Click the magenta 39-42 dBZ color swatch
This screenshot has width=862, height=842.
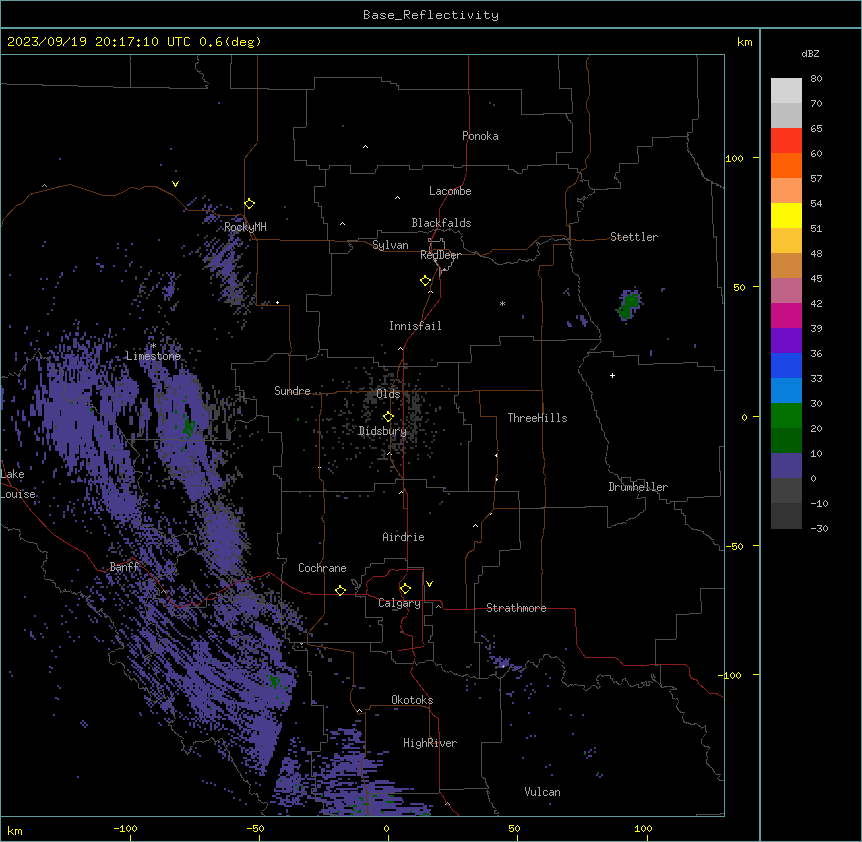click(x=786, y=315)
